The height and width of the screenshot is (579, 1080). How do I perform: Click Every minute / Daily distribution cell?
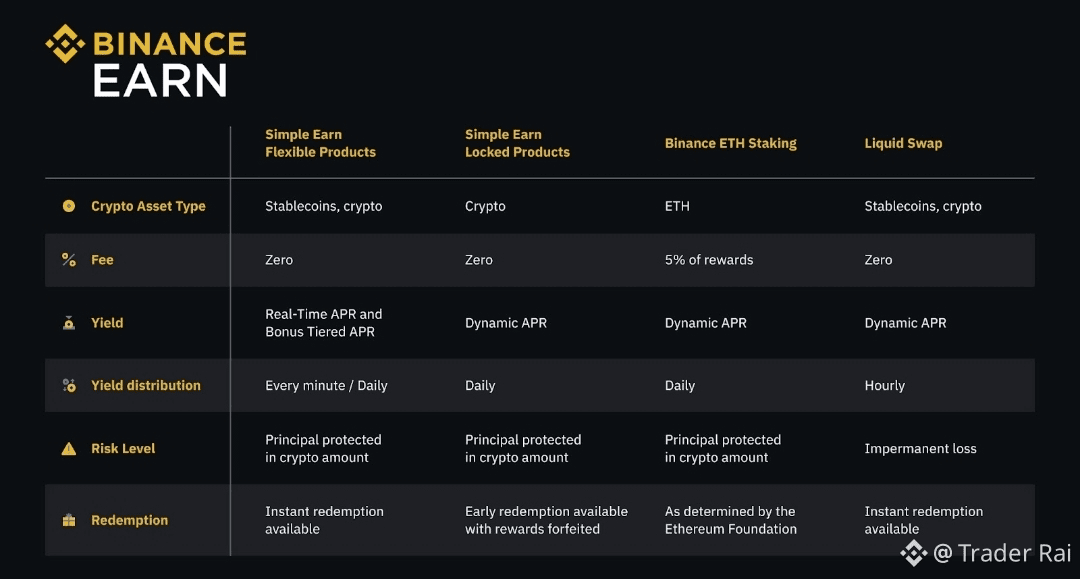326,385
